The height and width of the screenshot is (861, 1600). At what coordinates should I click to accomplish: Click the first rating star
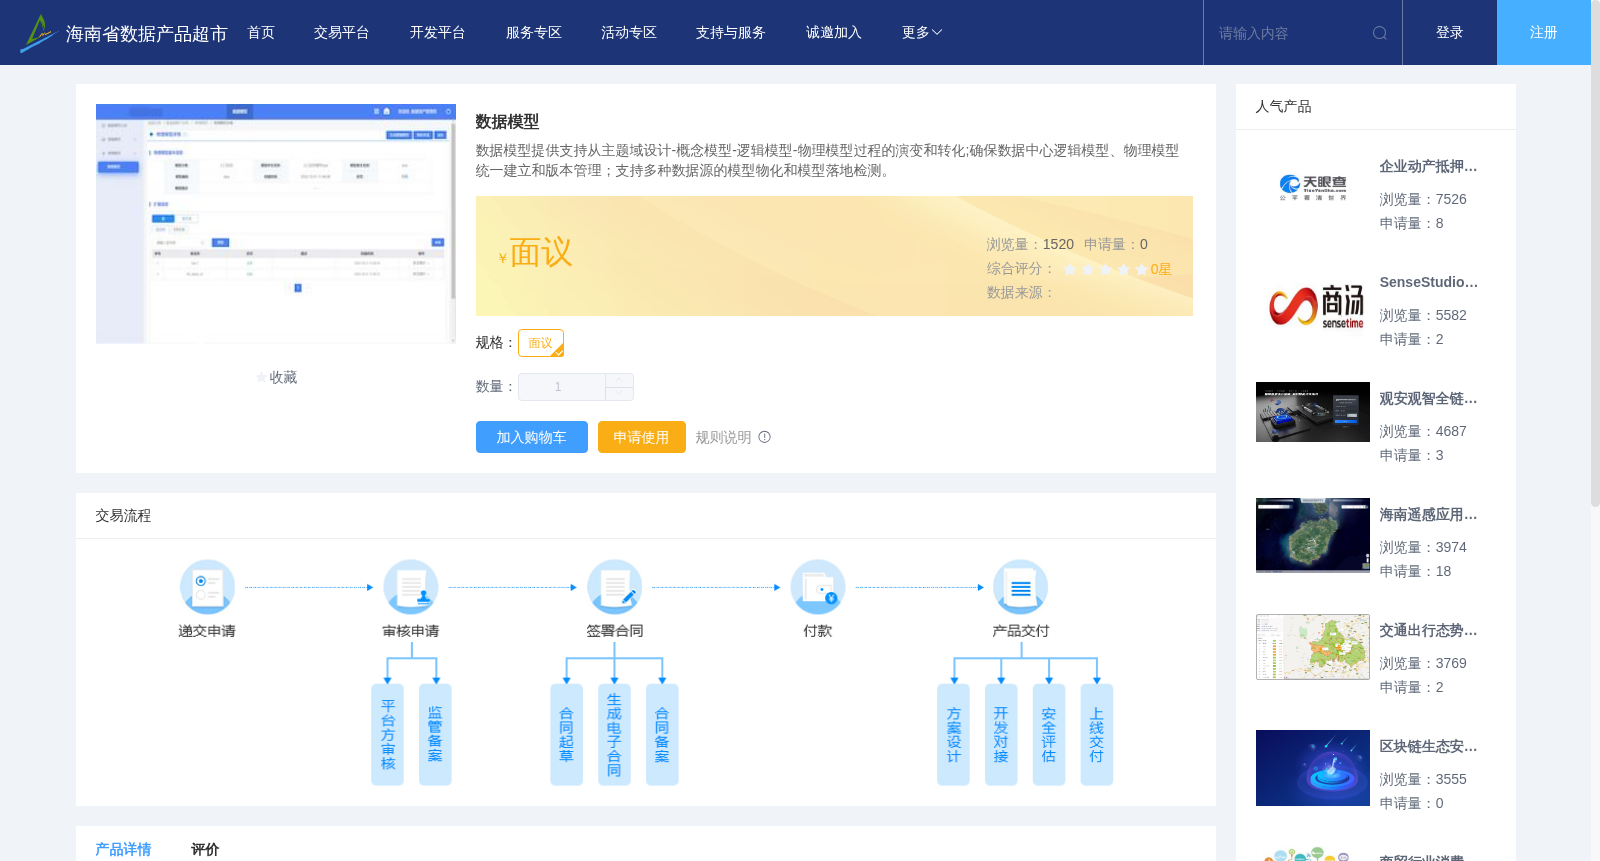1070,269
